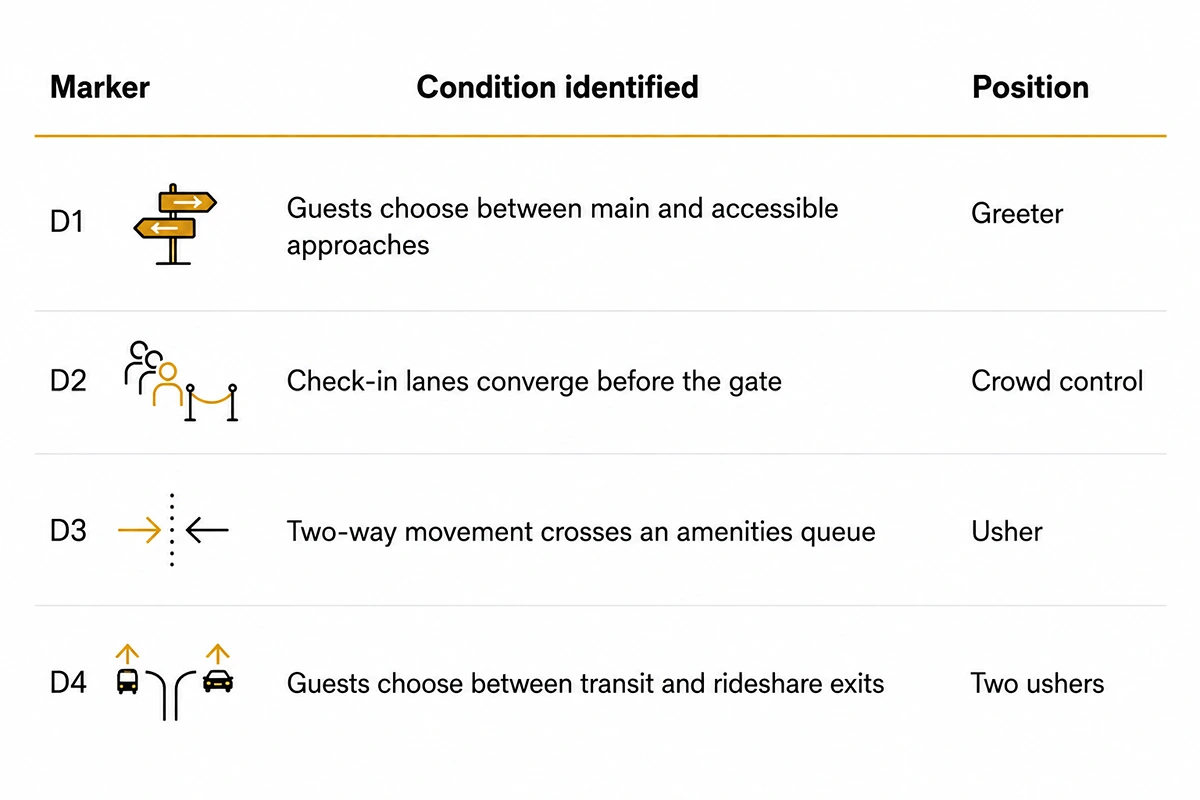The image size is (1200, 800).
Task: Select the Marker column header
Action: [100, 87]
